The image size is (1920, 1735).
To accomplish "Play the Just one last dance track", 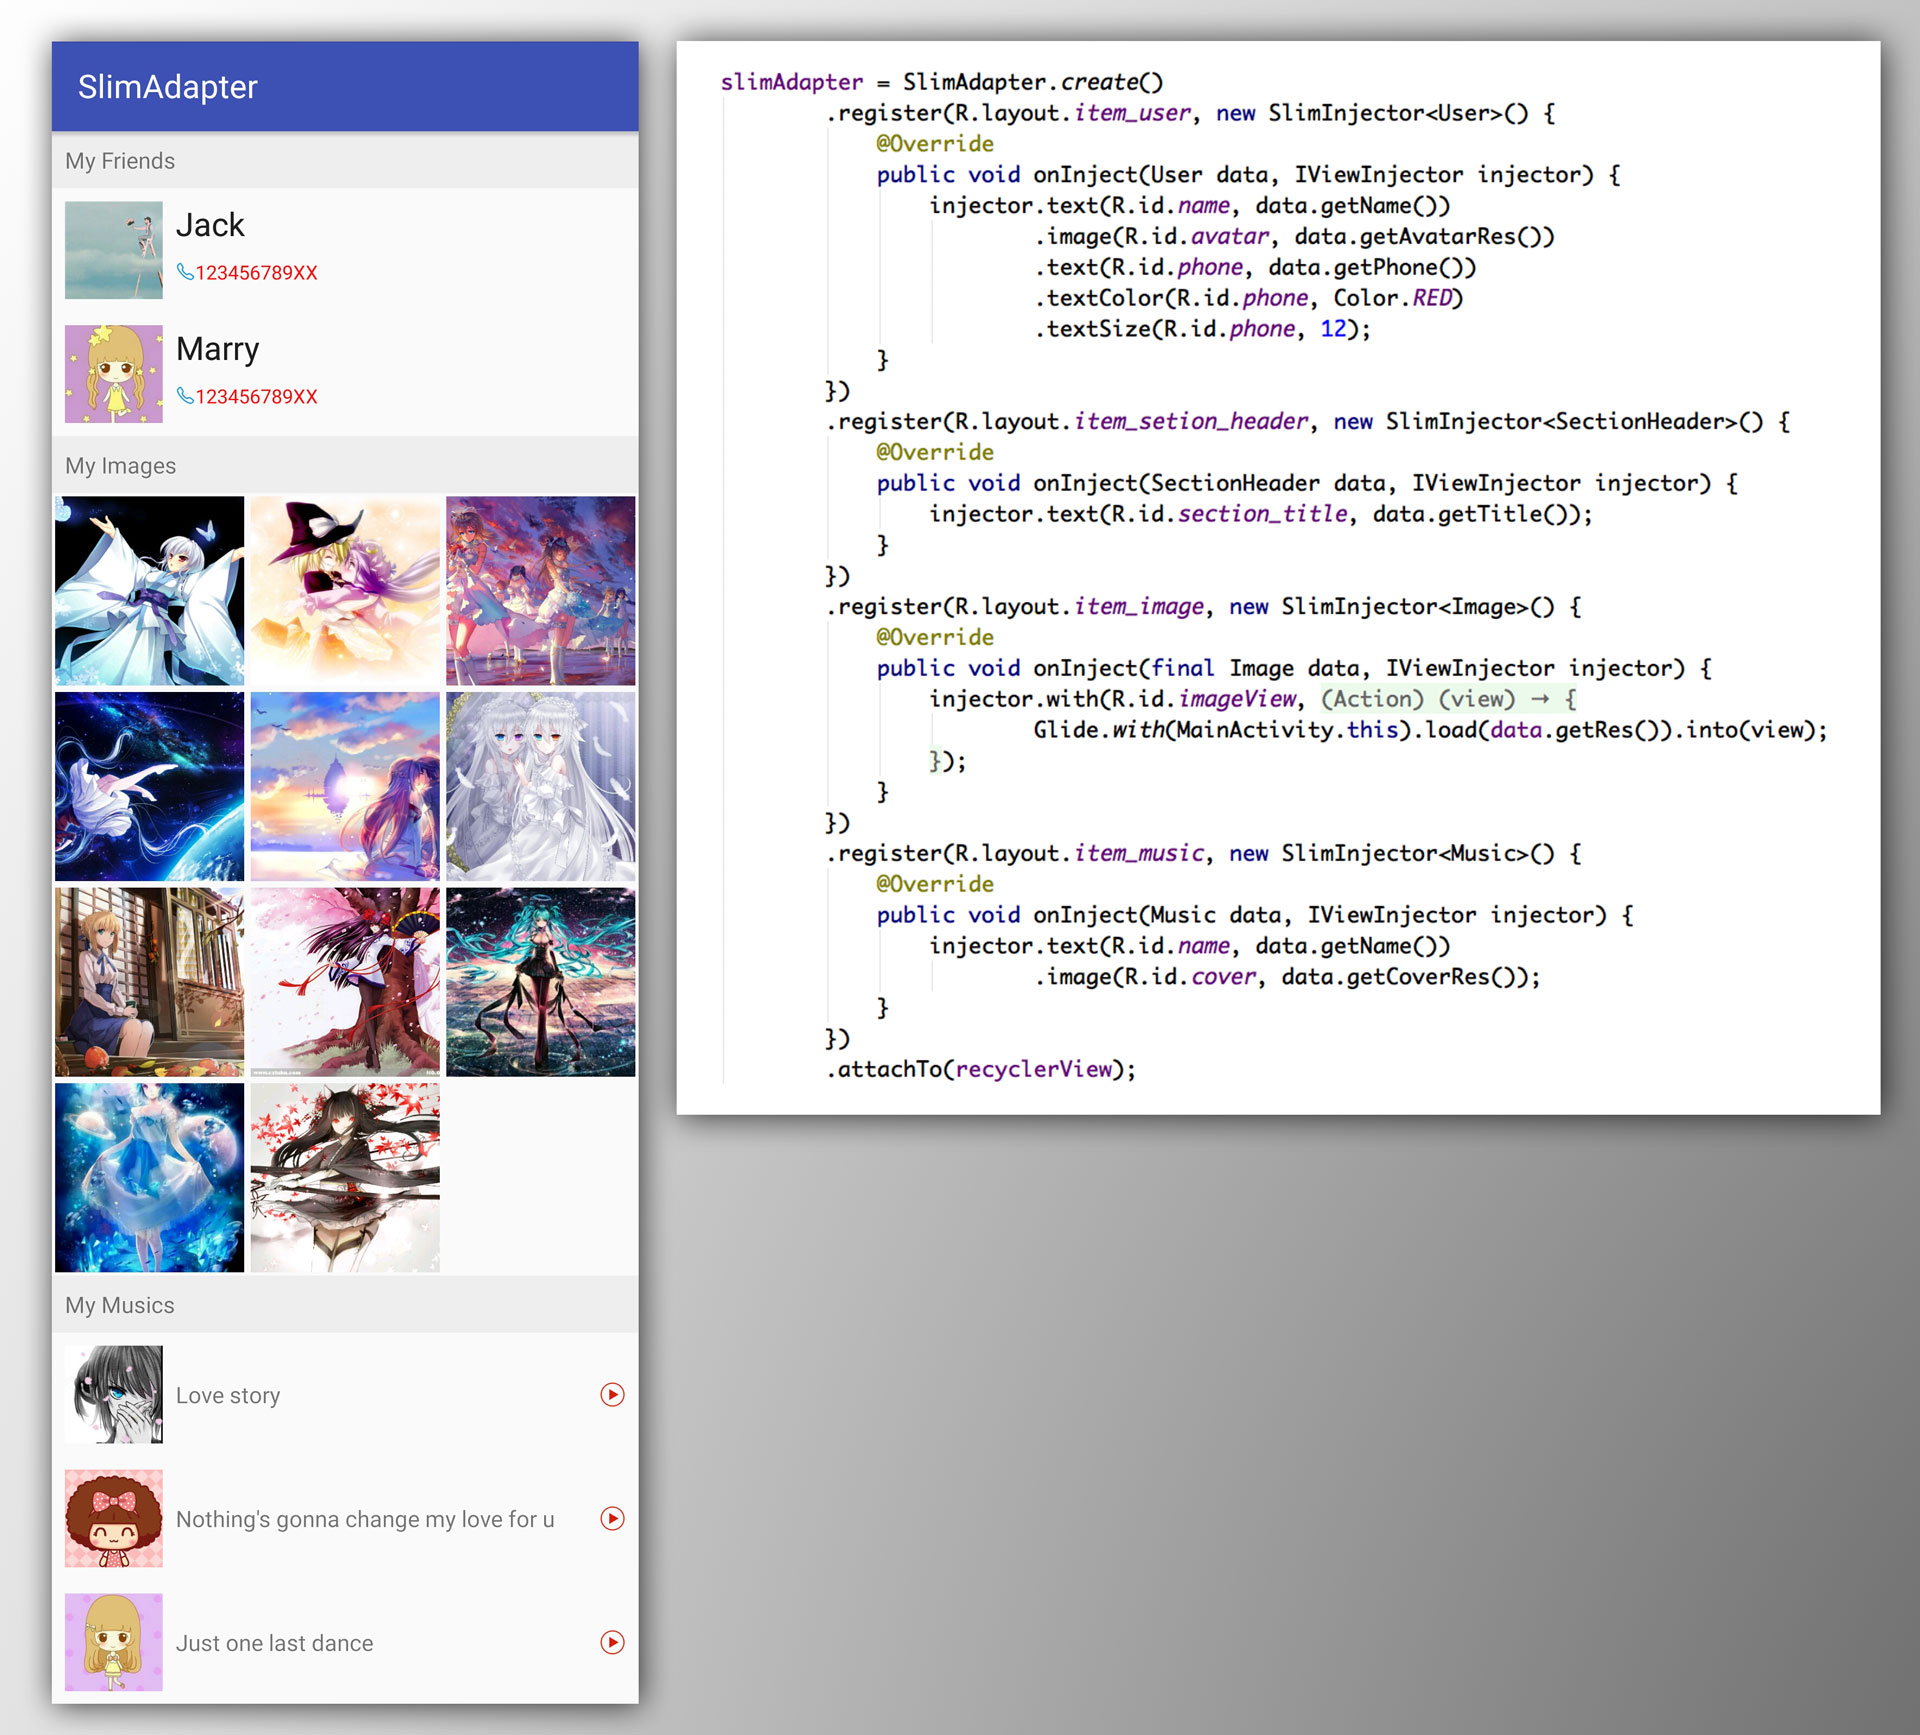I will click(x=612, y=1642).
